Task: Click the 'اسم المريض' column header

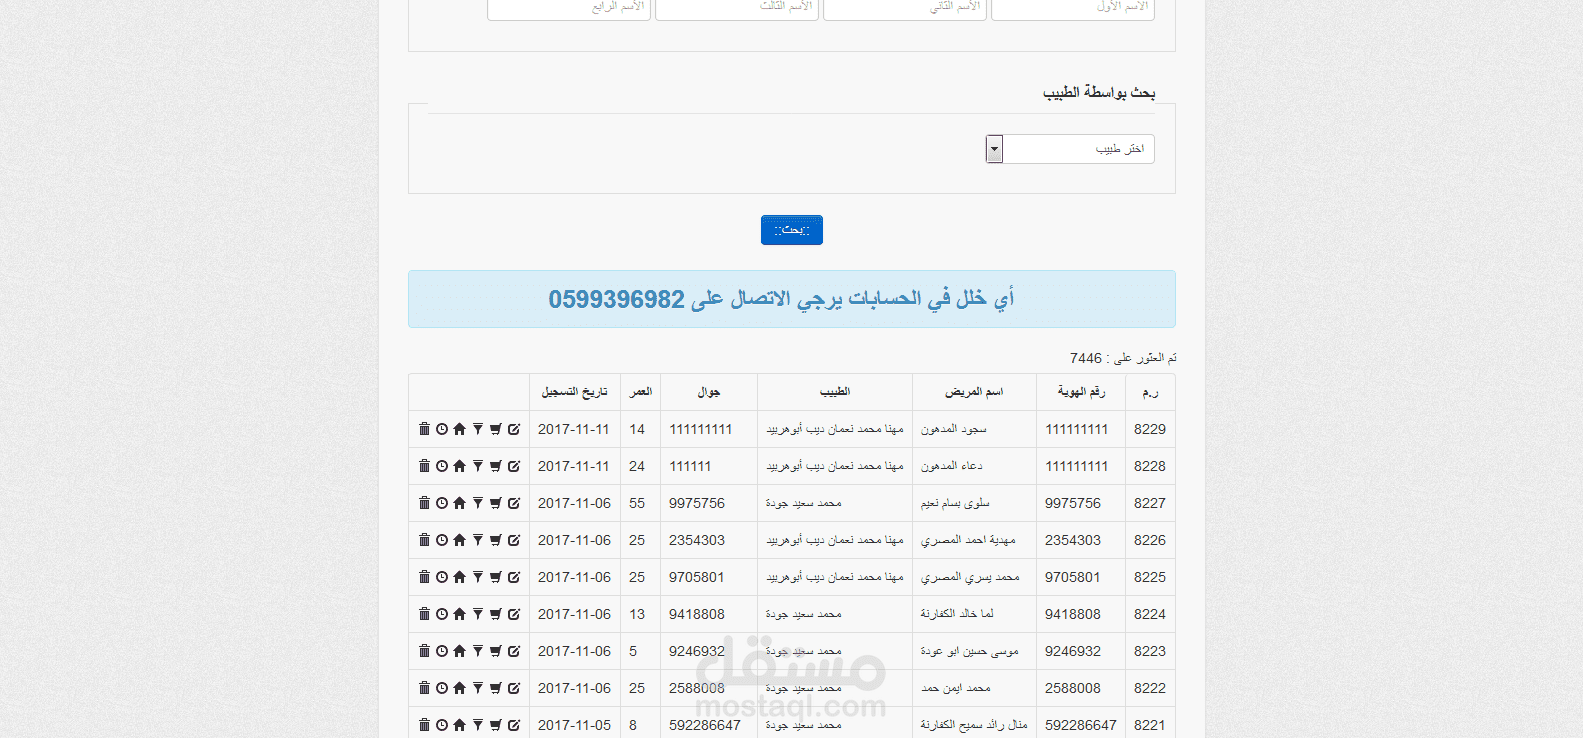Action: [974, 392]
